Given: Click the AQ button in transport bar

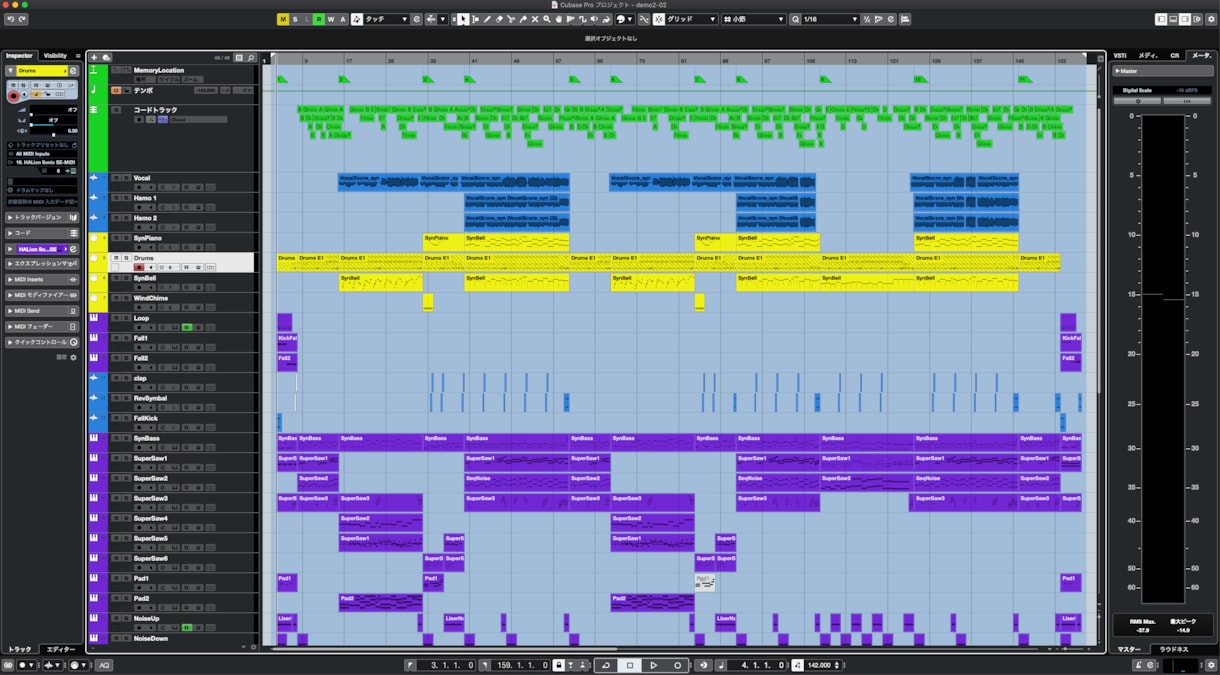Looking at the screenshot, I should (104, 665).
